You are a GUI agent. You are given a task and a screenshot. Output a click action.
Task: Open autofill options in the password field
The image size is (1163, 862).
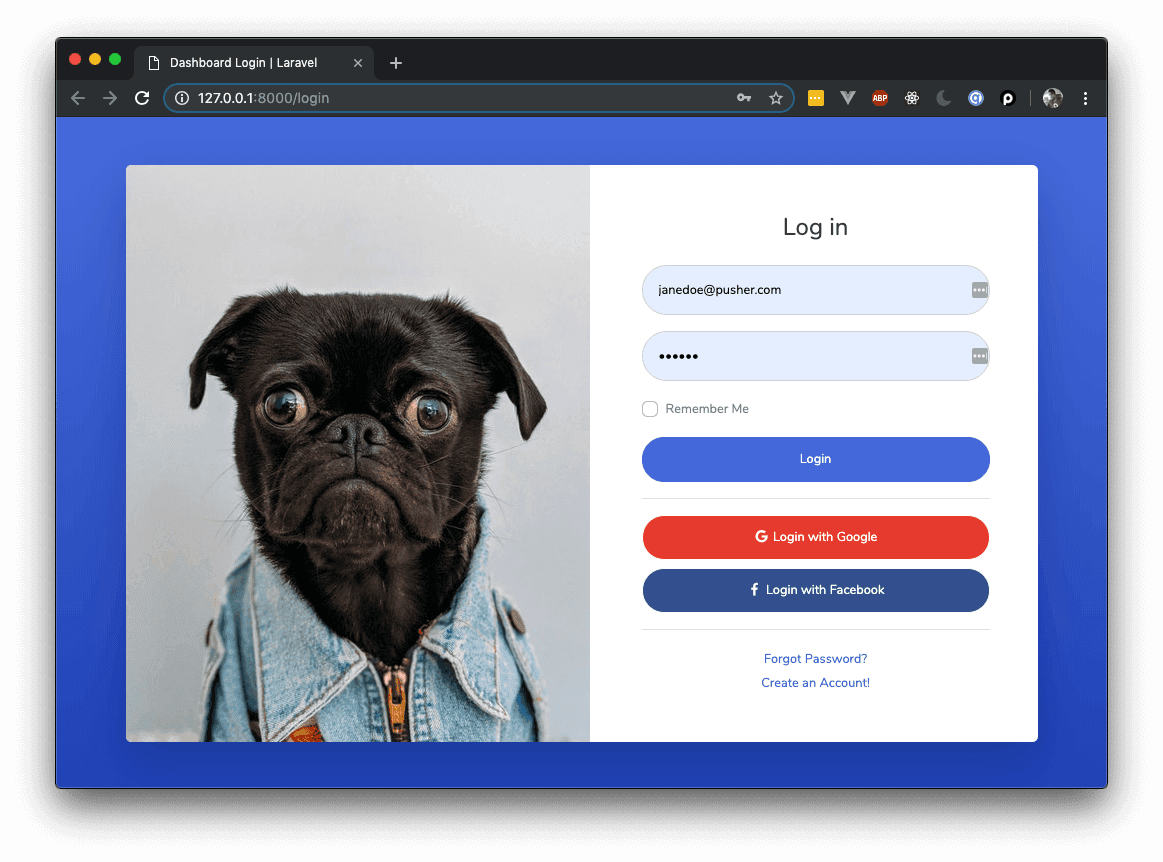[979, 356]
